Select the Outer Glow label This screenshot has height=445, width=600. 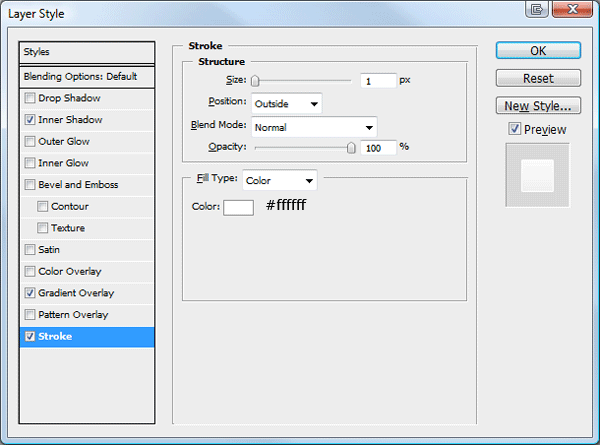pyautogui.click(x=64, y=141)
